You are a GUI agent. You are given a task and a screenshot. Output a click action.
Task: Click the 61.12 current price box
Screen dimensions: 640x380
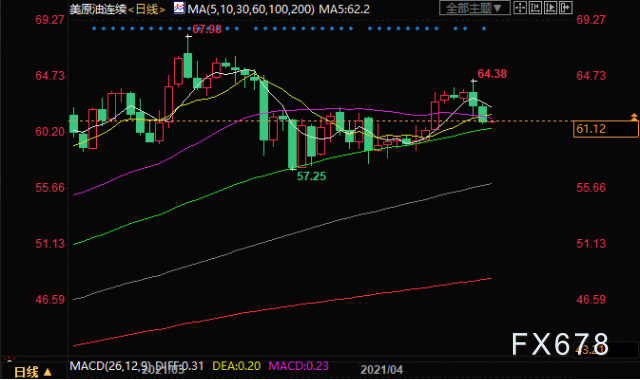(x=605, y=129)
